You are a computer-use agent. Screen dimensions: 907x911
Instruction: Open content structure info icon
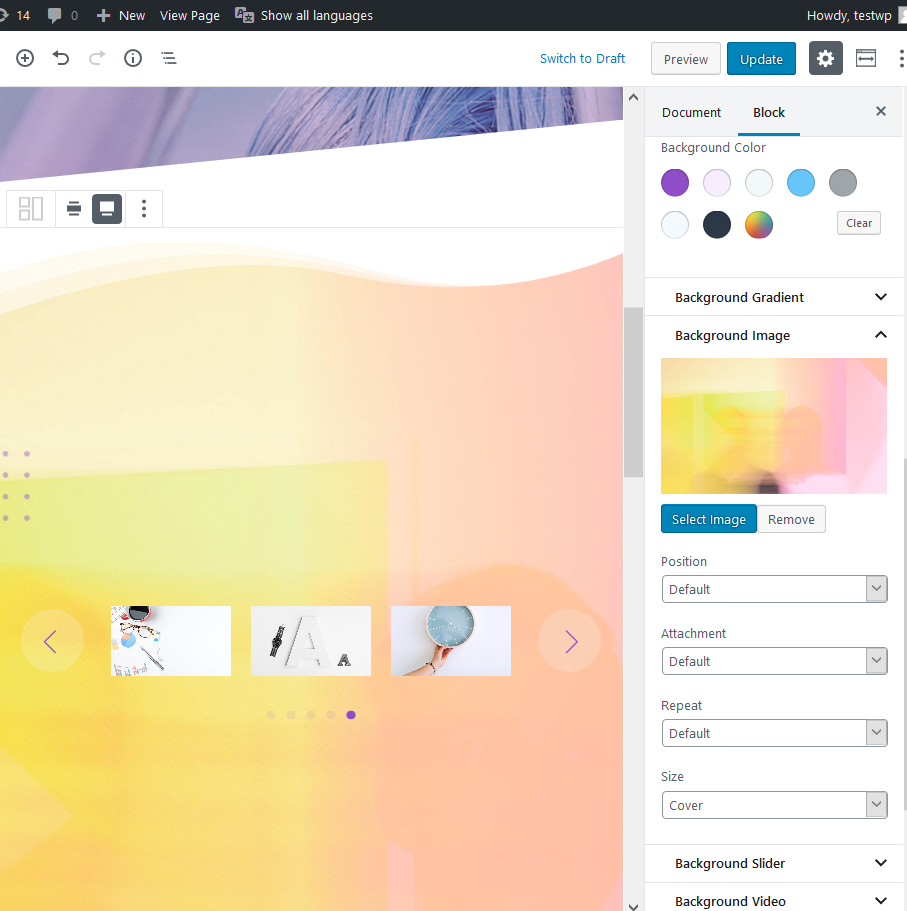(133, 58)
